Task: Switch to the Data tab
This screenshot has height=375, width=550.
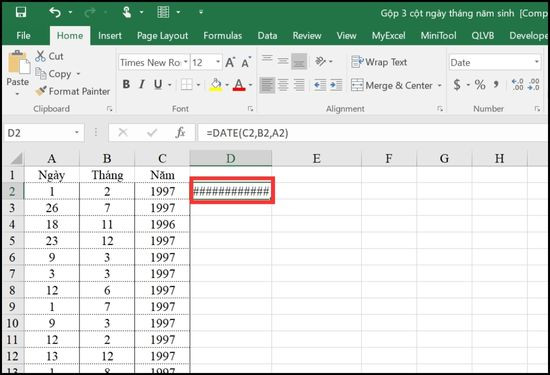Action: pyautogui.click(x=267, y=36)
